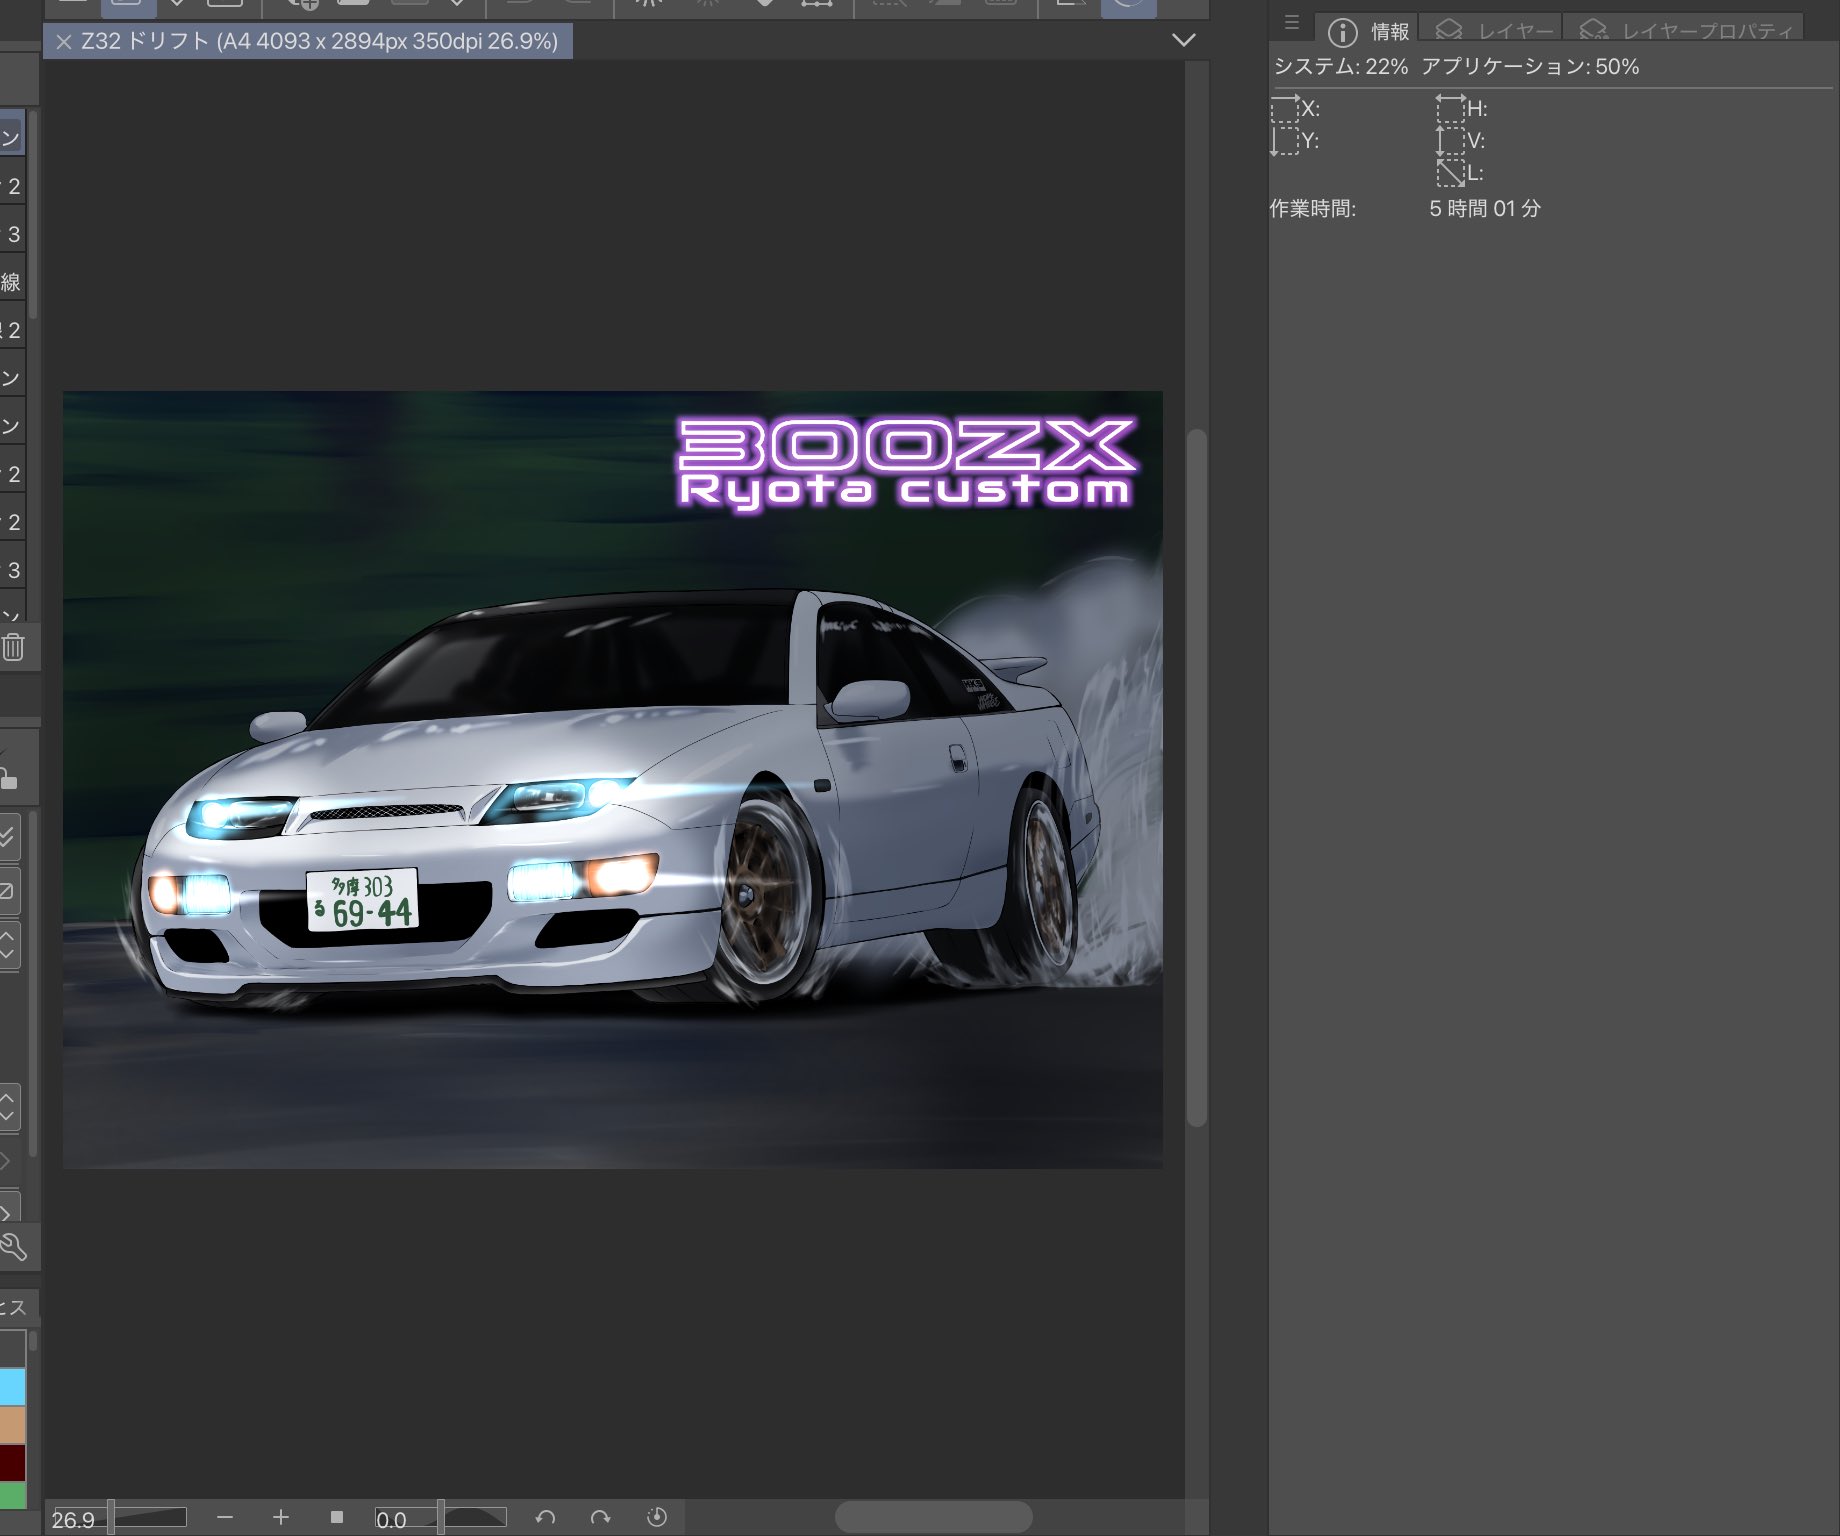Pick the light blue color swatch

(12, 1387)
